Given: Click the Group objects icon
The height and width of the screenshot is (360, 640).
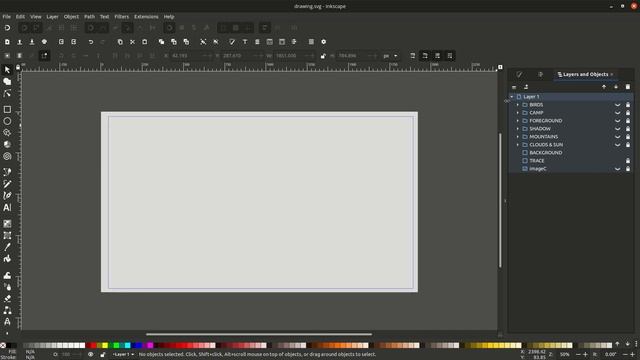Looking at the screenshot, I should coord(203,42).
